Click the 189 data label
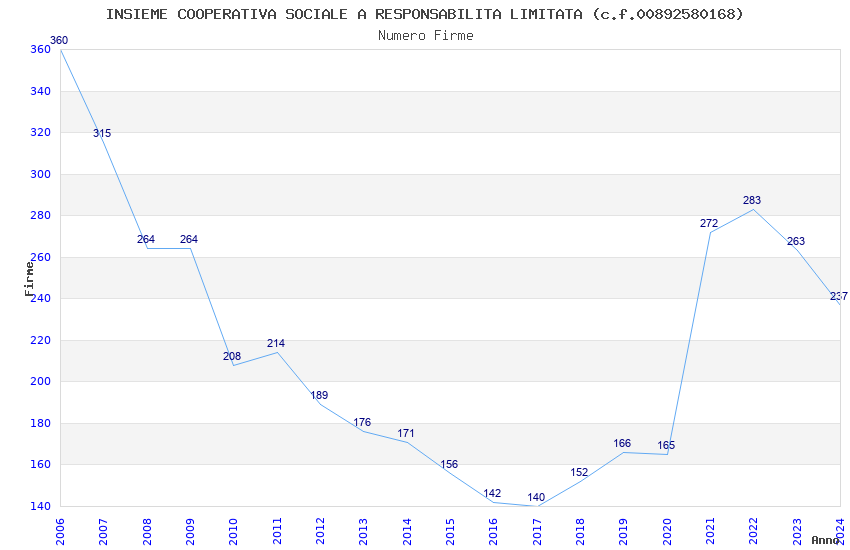Viewport: 850px width, 550px height. click(x=319, y=395)
